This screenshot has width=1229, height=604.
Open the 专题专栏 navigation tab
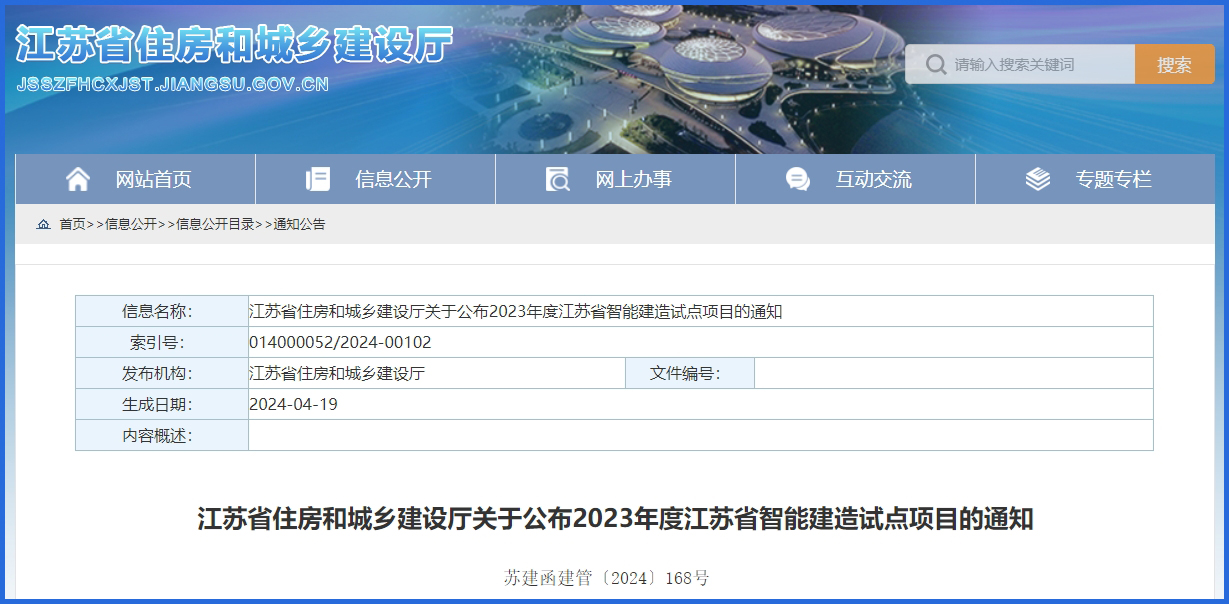1095,179
